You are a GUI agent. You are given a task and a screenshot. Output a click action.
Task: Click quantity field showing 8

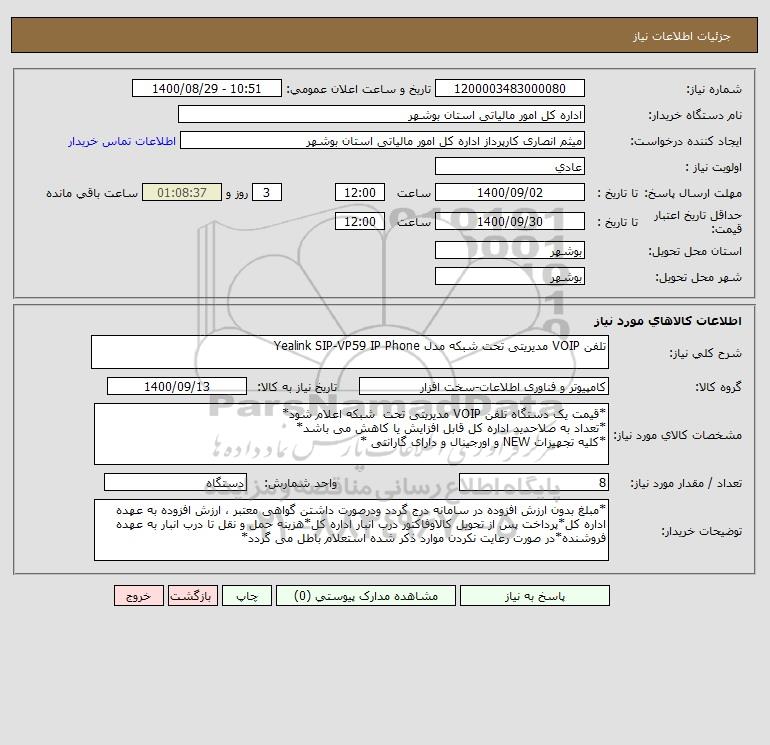pyautogui.click(x=534, y=483)
